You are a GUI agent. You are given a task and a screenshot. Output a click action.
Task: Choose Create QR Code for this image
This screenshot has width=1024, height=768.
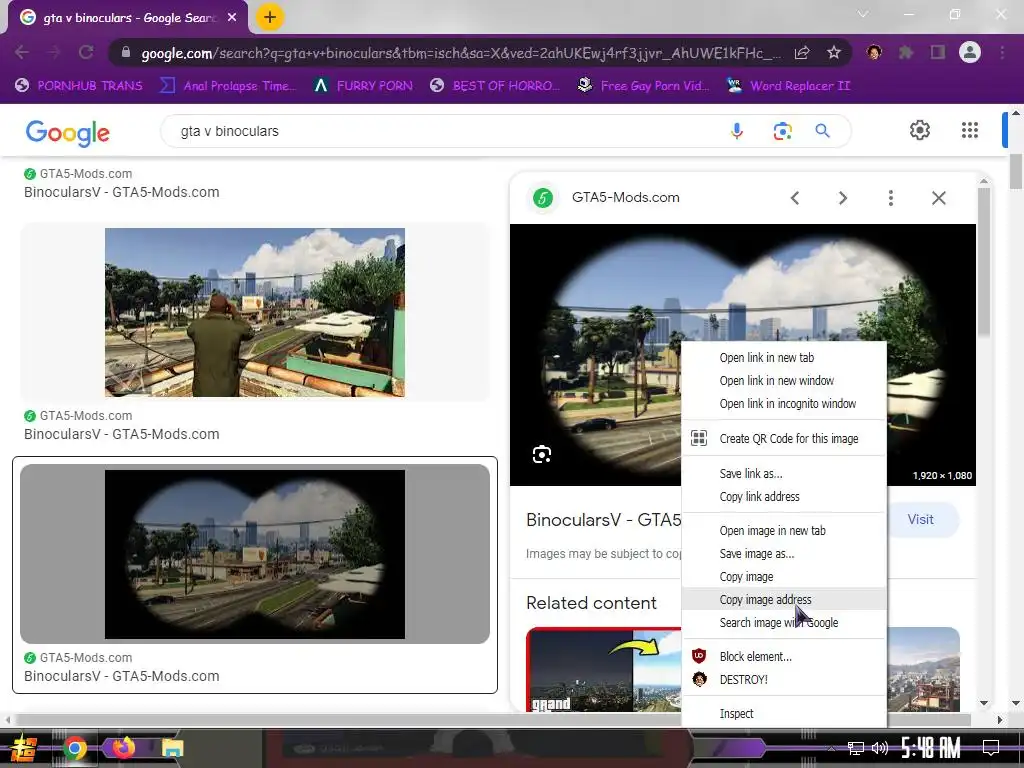click(784, 439)
